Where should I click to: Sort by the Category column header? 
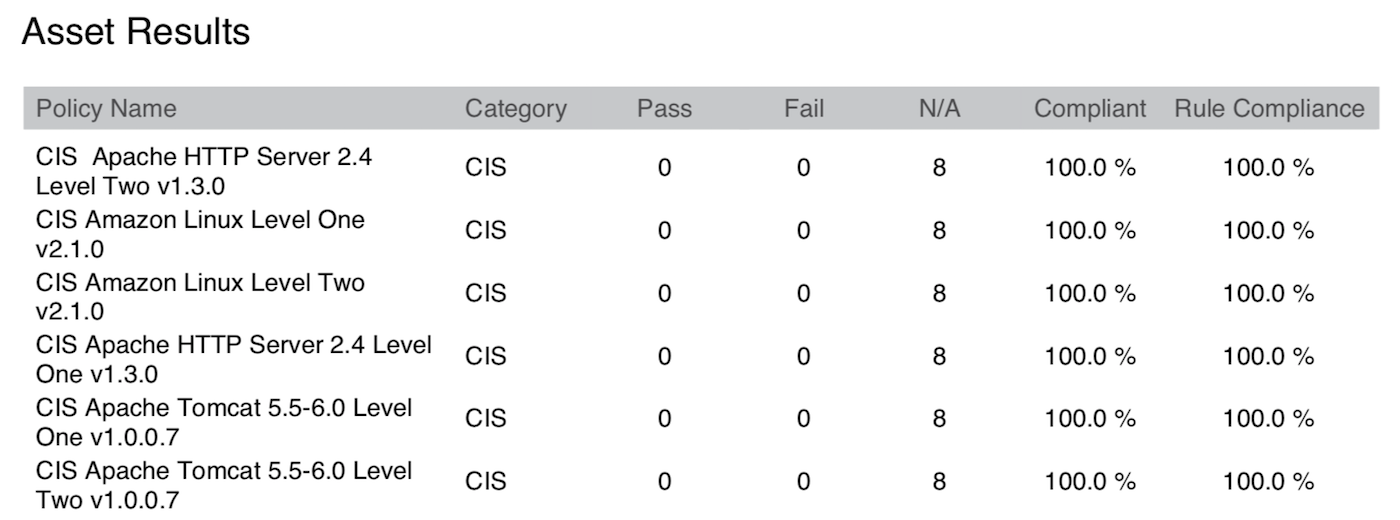[x=515, y=108]
